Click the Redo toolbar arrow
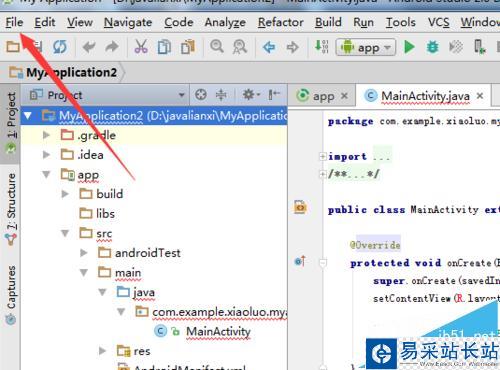Screen dimensions: 500x370 click(x=112, y=47)
